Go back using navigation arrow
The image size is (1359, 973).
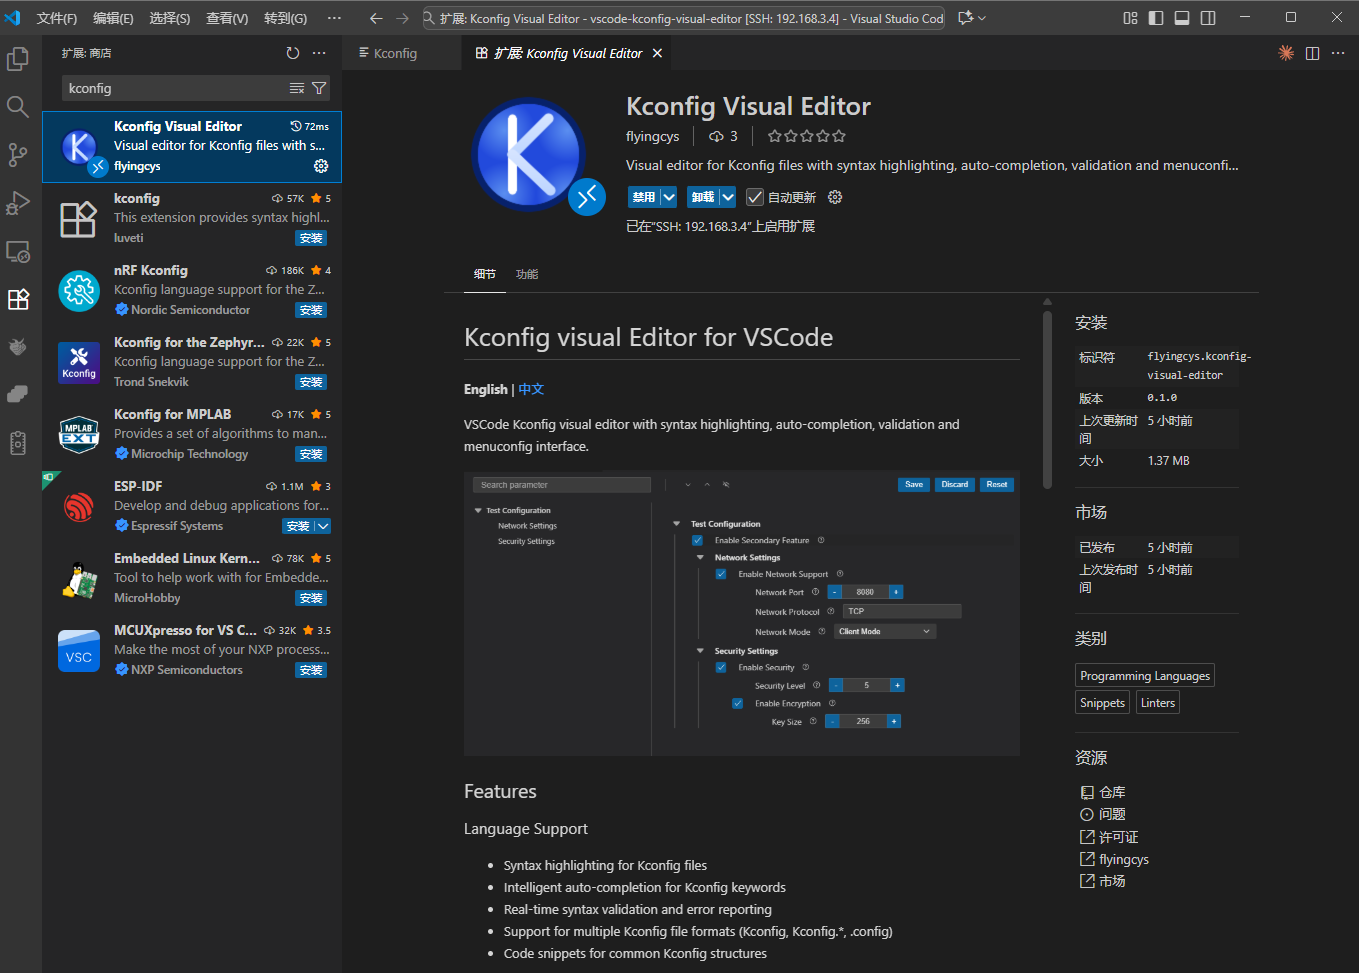(x=376, y=18)
